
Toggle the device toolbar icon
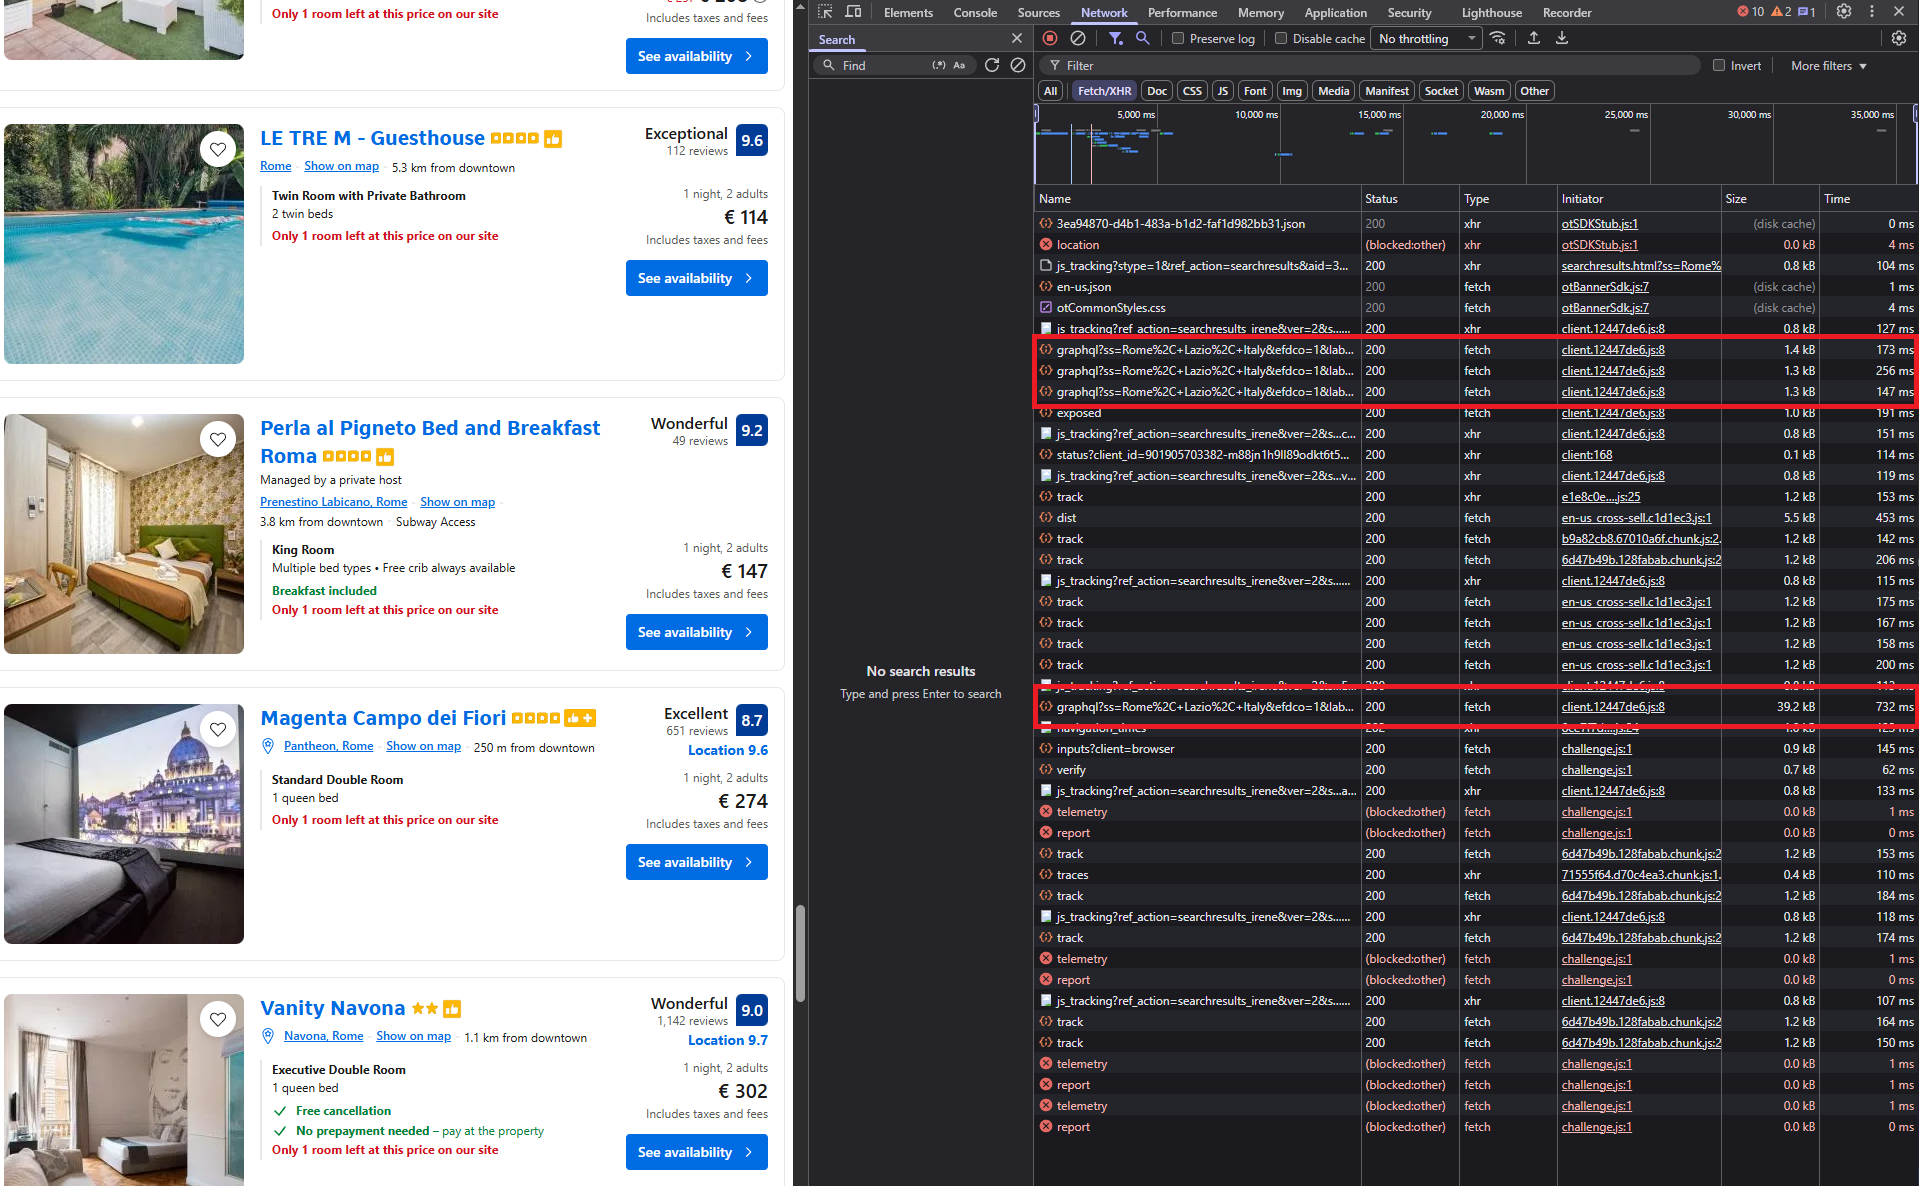point(853,12)
